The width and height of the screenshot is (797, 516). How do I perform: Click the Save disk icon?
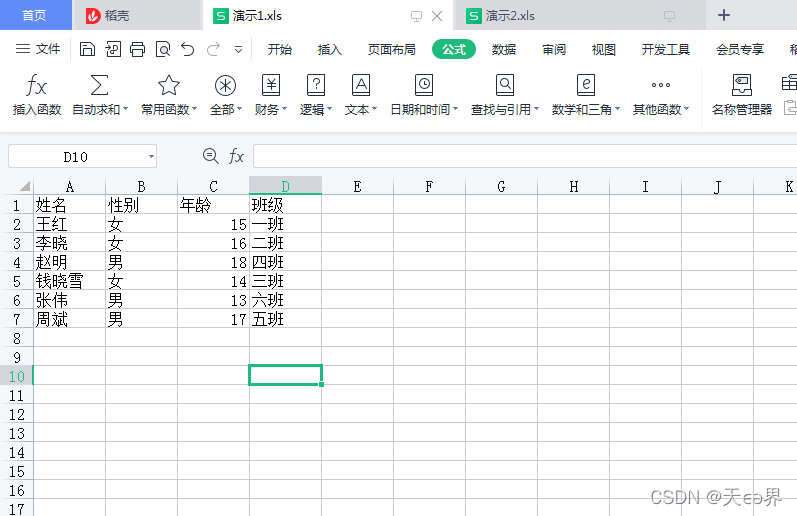click(x=87, y=49)
